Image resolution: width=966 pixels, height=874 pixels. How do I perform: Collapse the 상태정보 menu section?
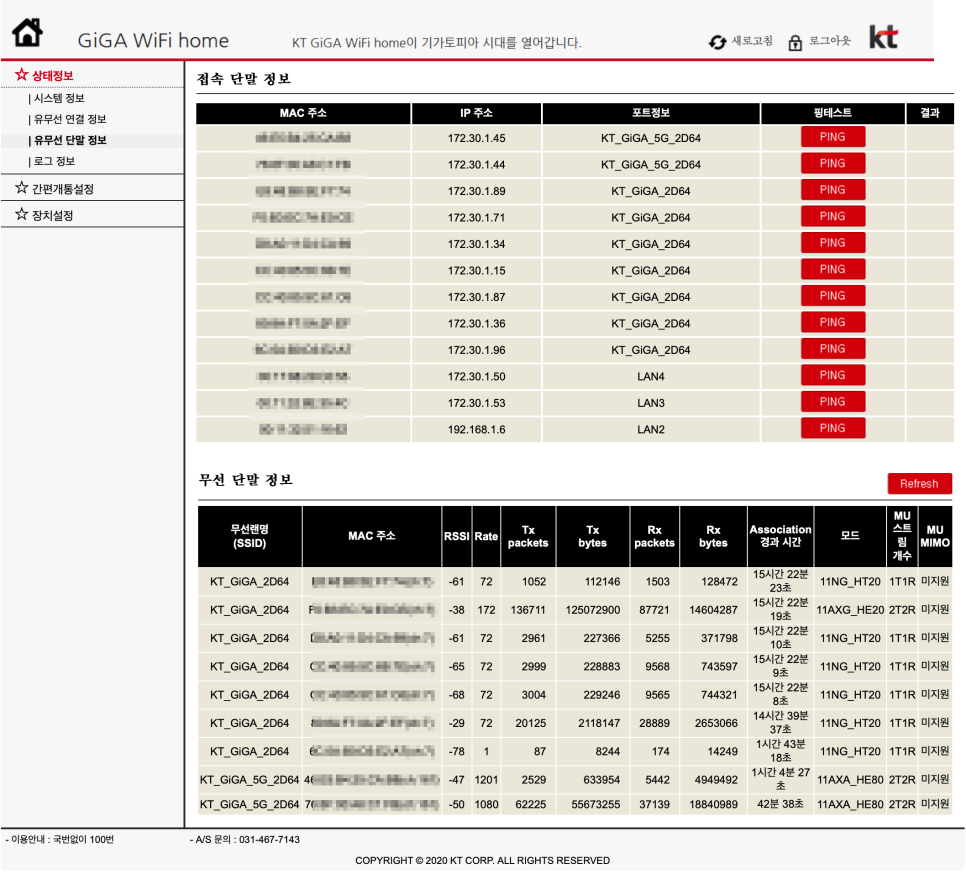pyautogui.click(x=52, y=76)
